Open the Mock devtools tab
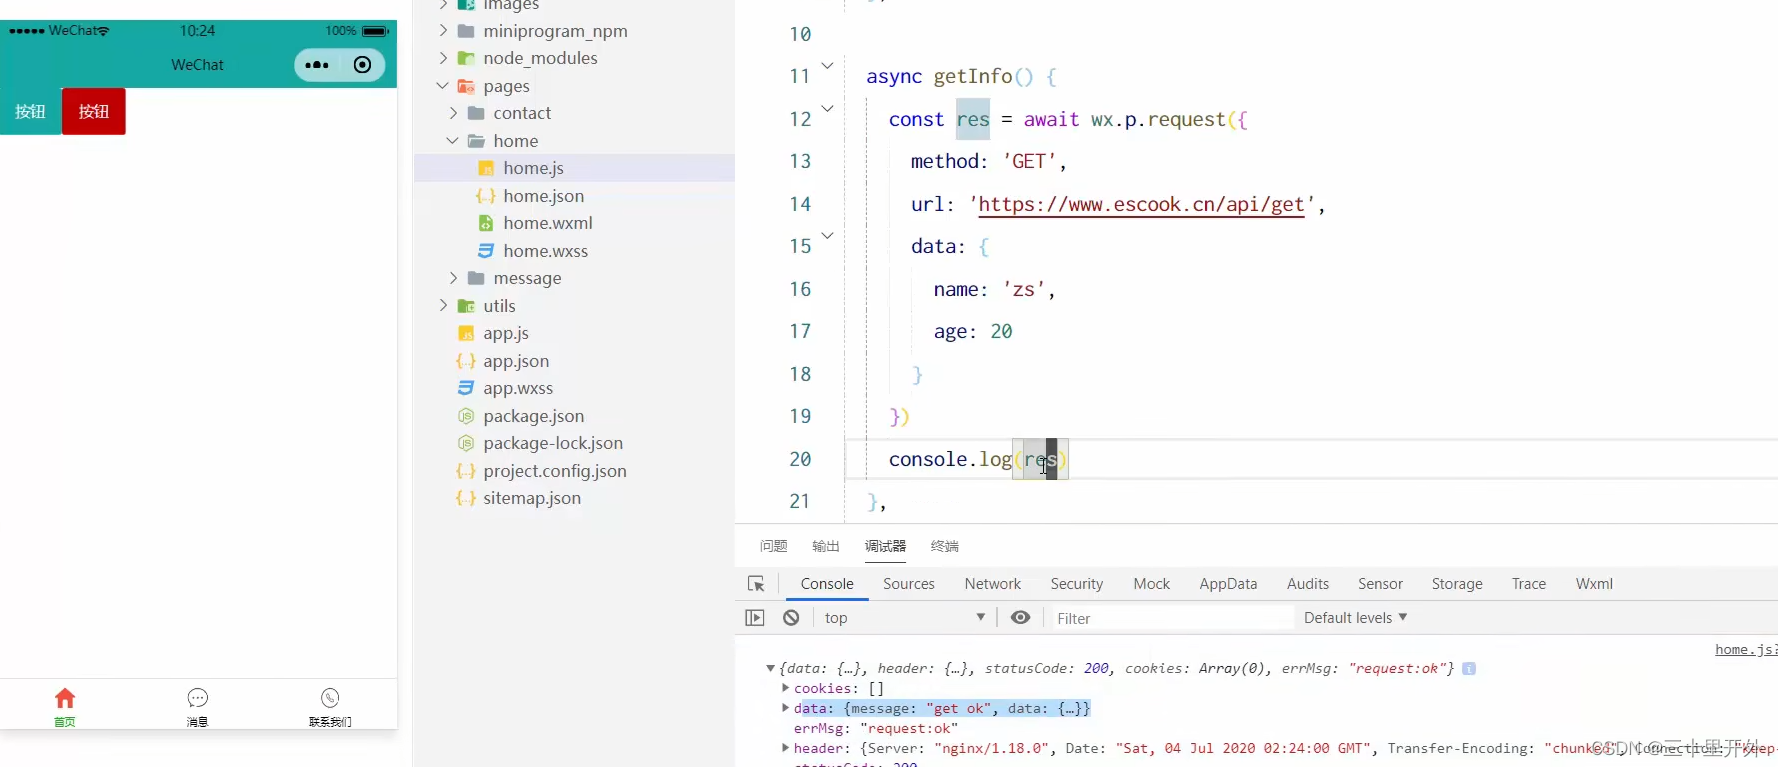Image resolution: width=1778 pixels, height=767 pixels. [x=1152, y=584]
